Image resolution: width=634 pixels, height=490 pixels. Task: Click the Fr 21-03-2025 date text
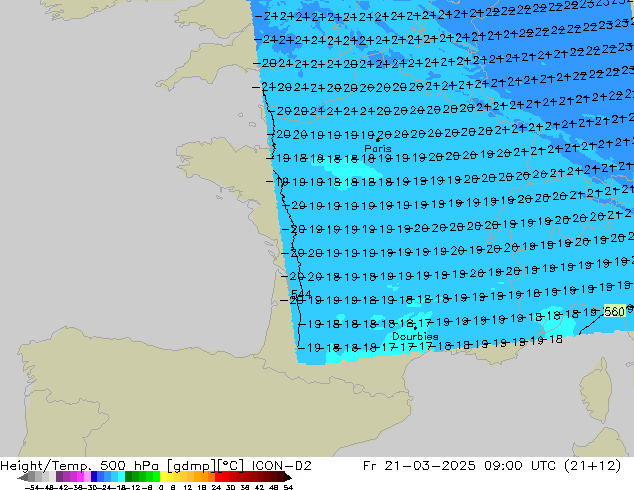[x=419, y=466]
